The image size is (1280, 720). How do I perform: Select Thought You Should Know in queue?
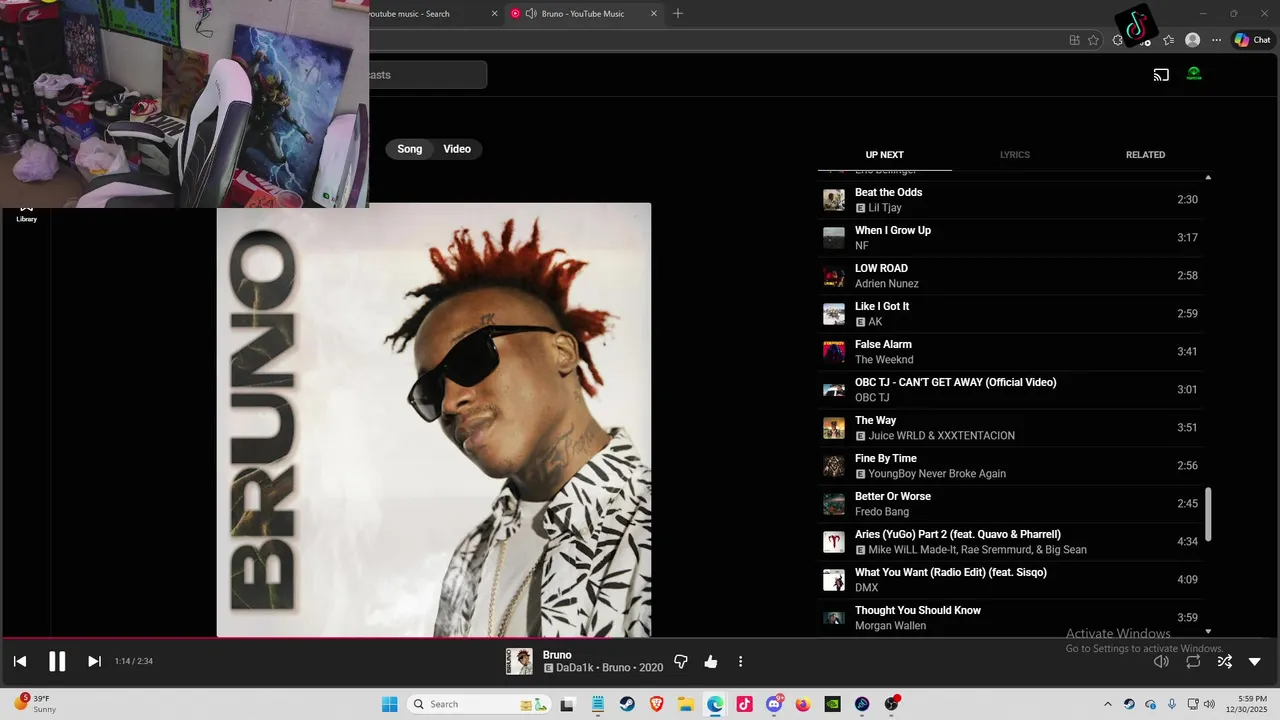click(1010, 618)
